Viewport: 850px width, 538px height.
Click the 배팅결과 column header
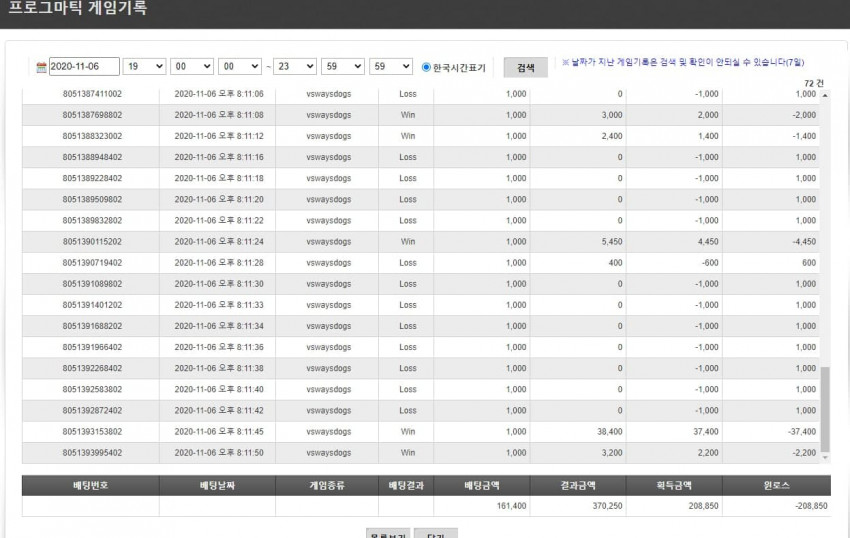point(406,485)
